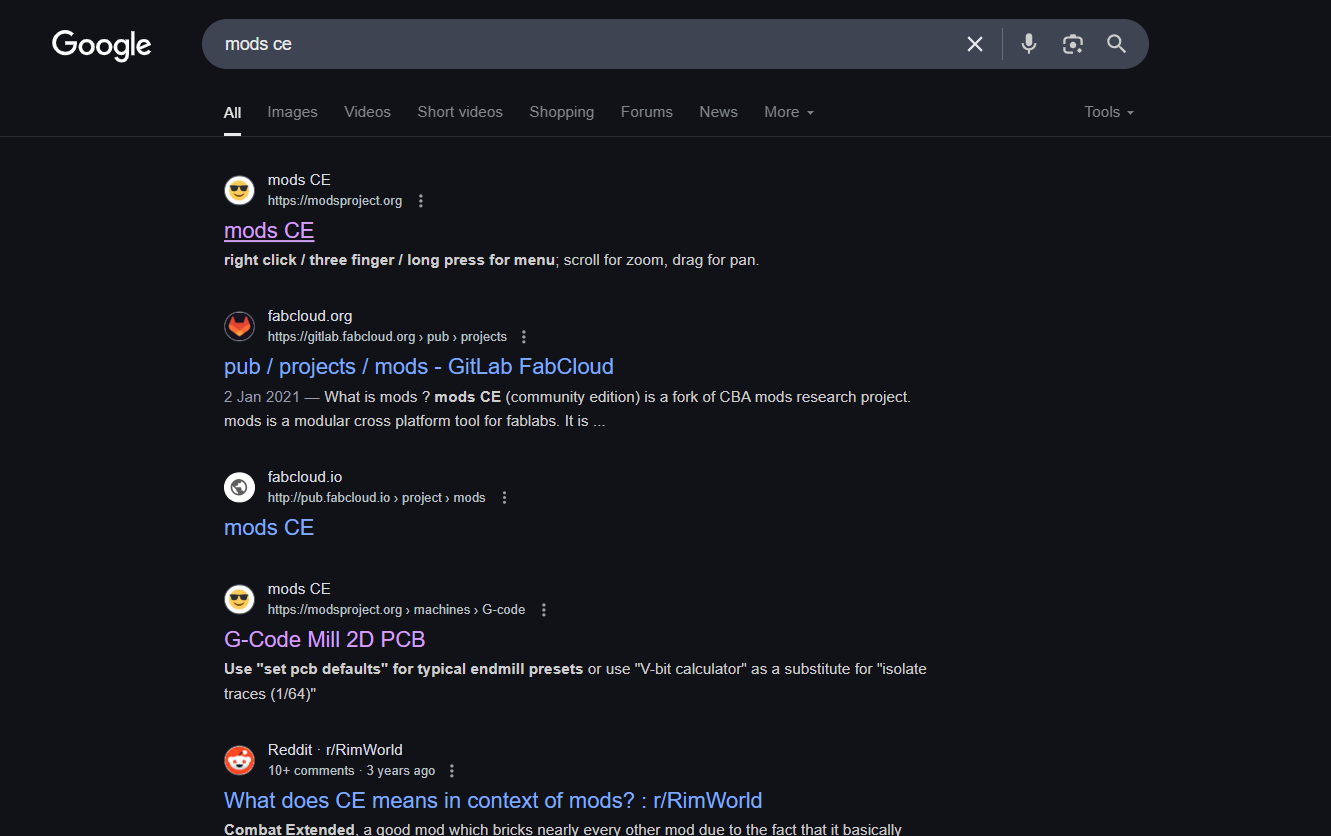Open the fabcloud.io mods CE result link
The height and width of the screenshot is (836, 1331).
click(269, 528)
